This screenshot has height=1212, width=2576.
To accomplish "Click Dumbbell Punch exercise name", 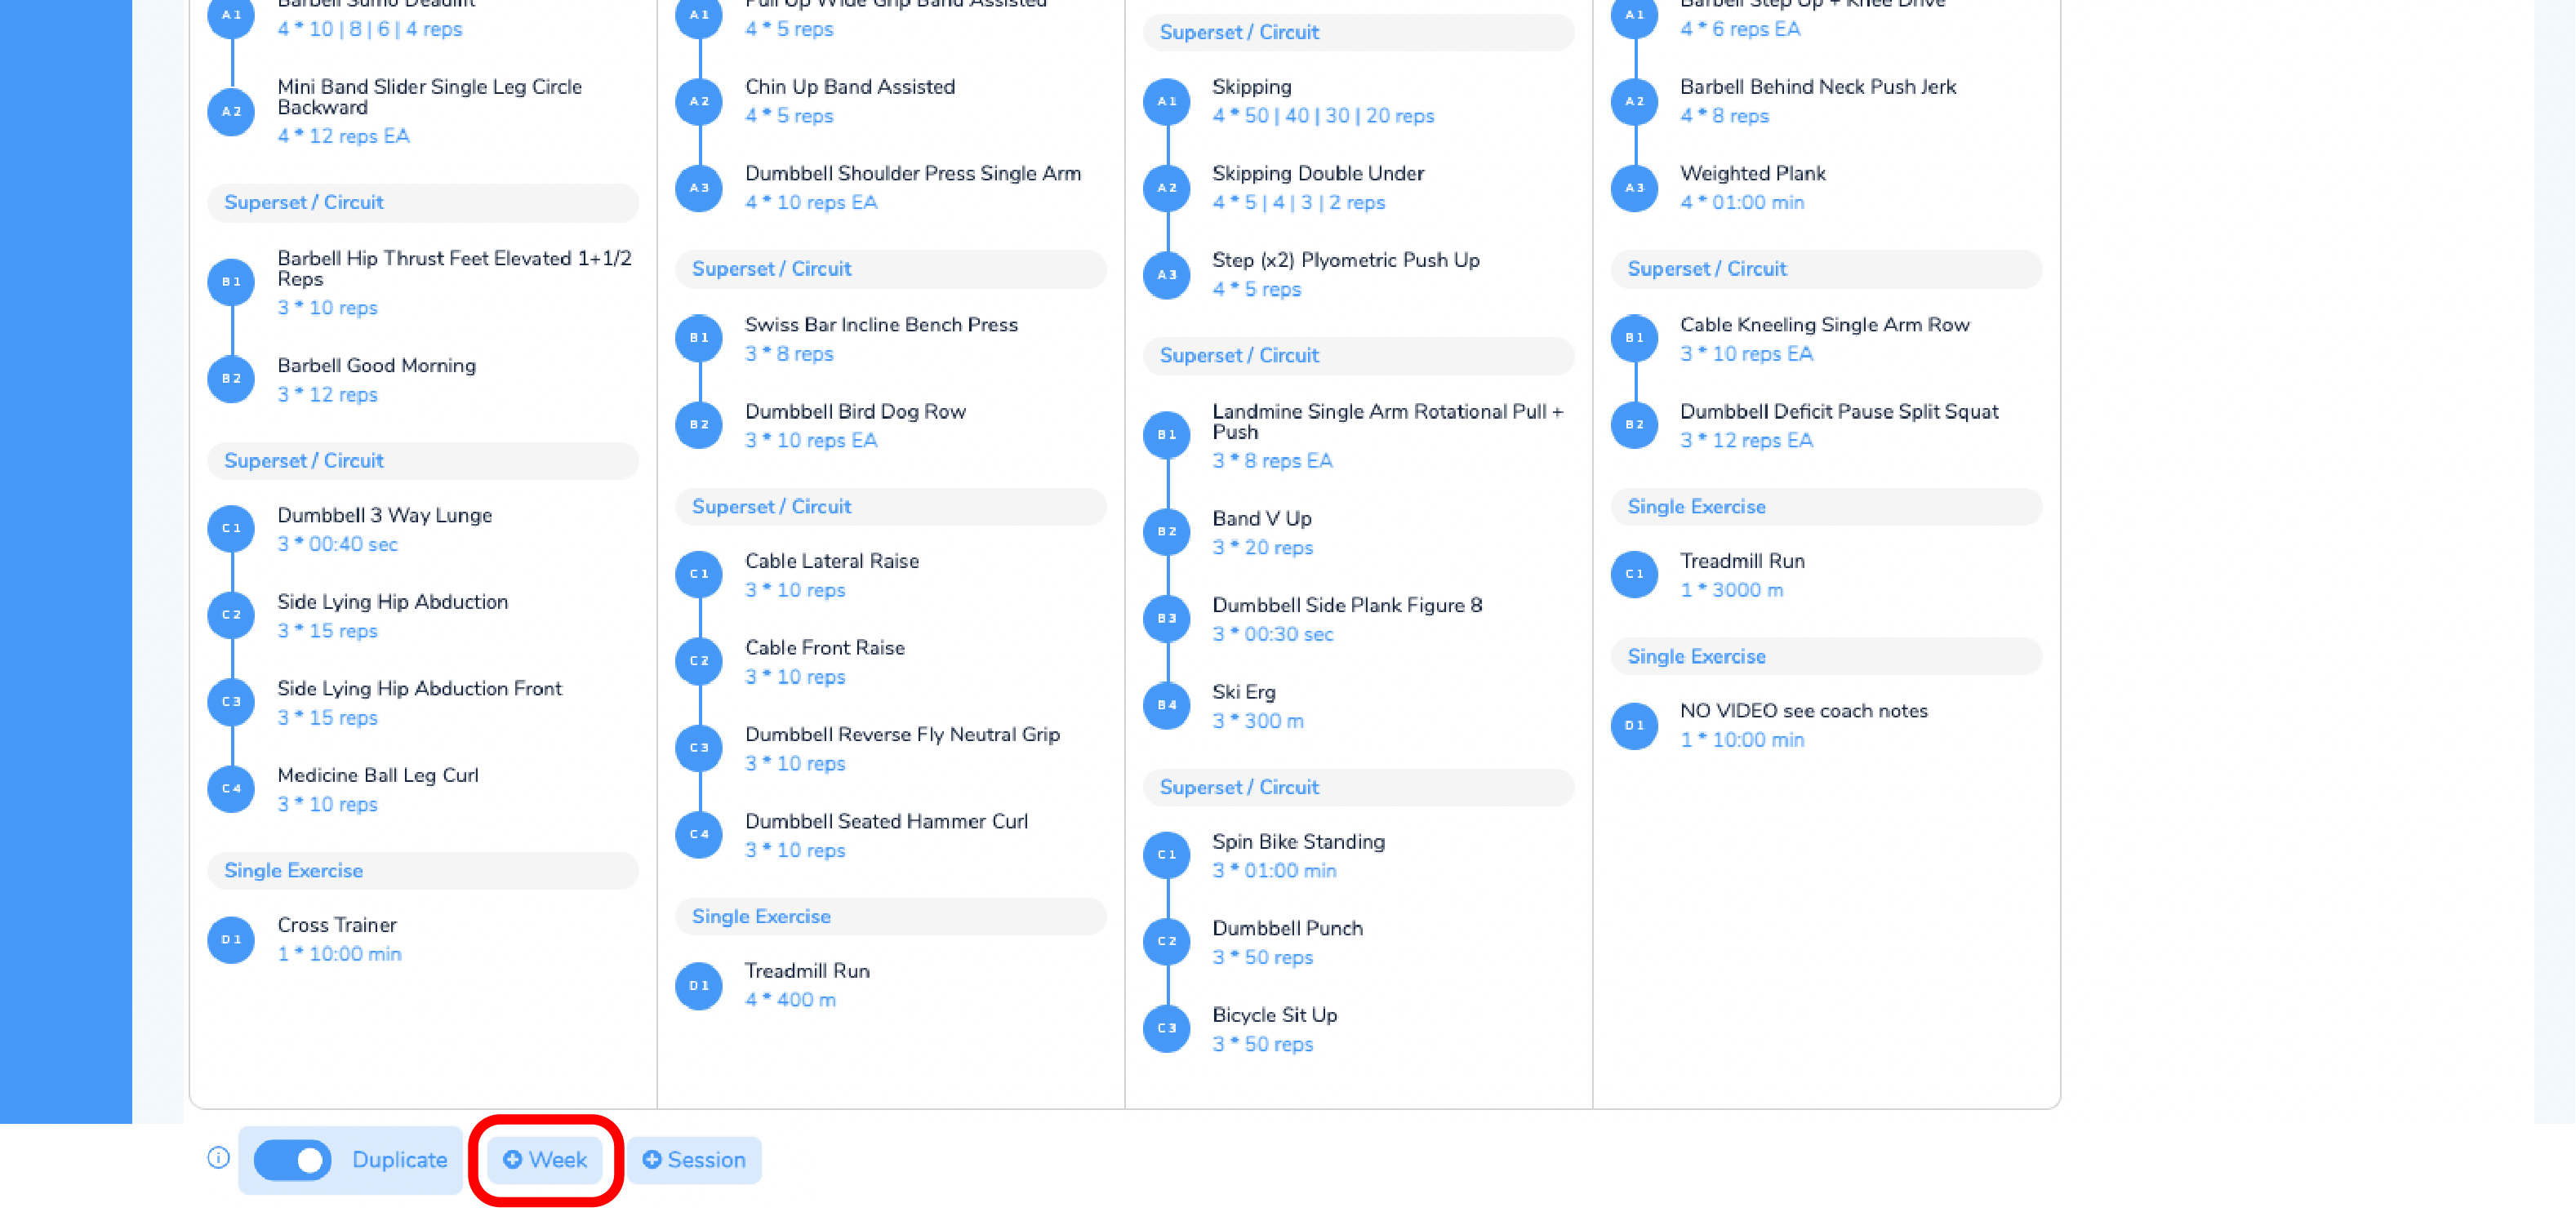I will coord(1288,928).
